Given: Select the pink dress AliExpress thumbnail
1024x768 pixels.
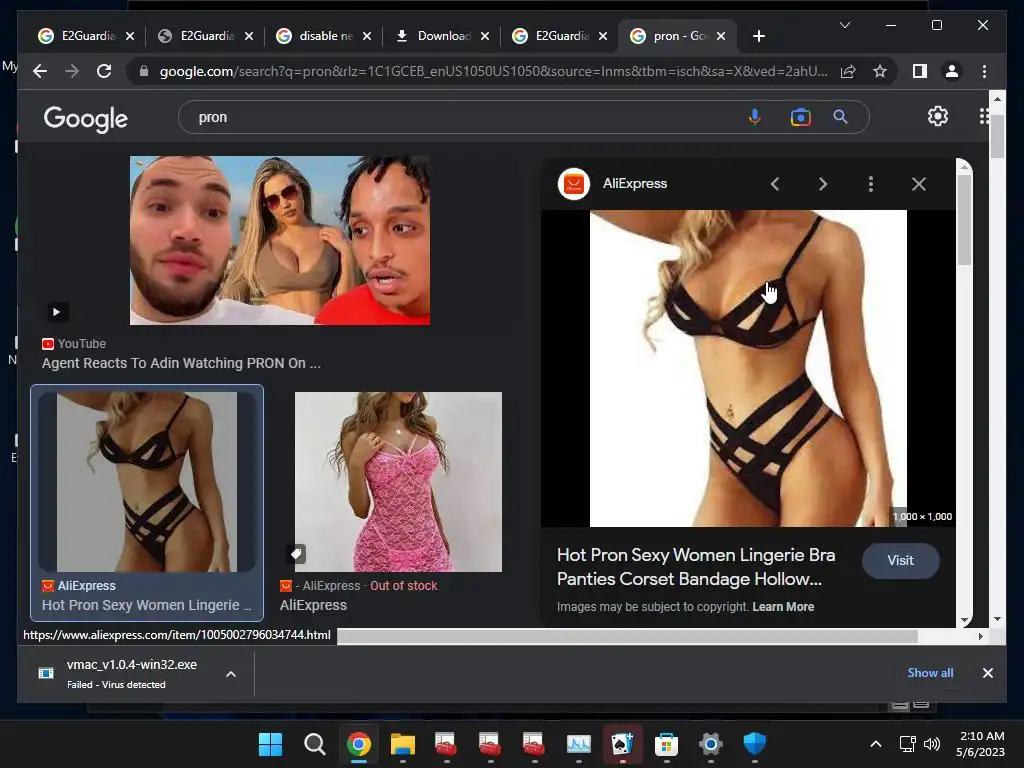Looking at the screenshot, I should point(398,482).
